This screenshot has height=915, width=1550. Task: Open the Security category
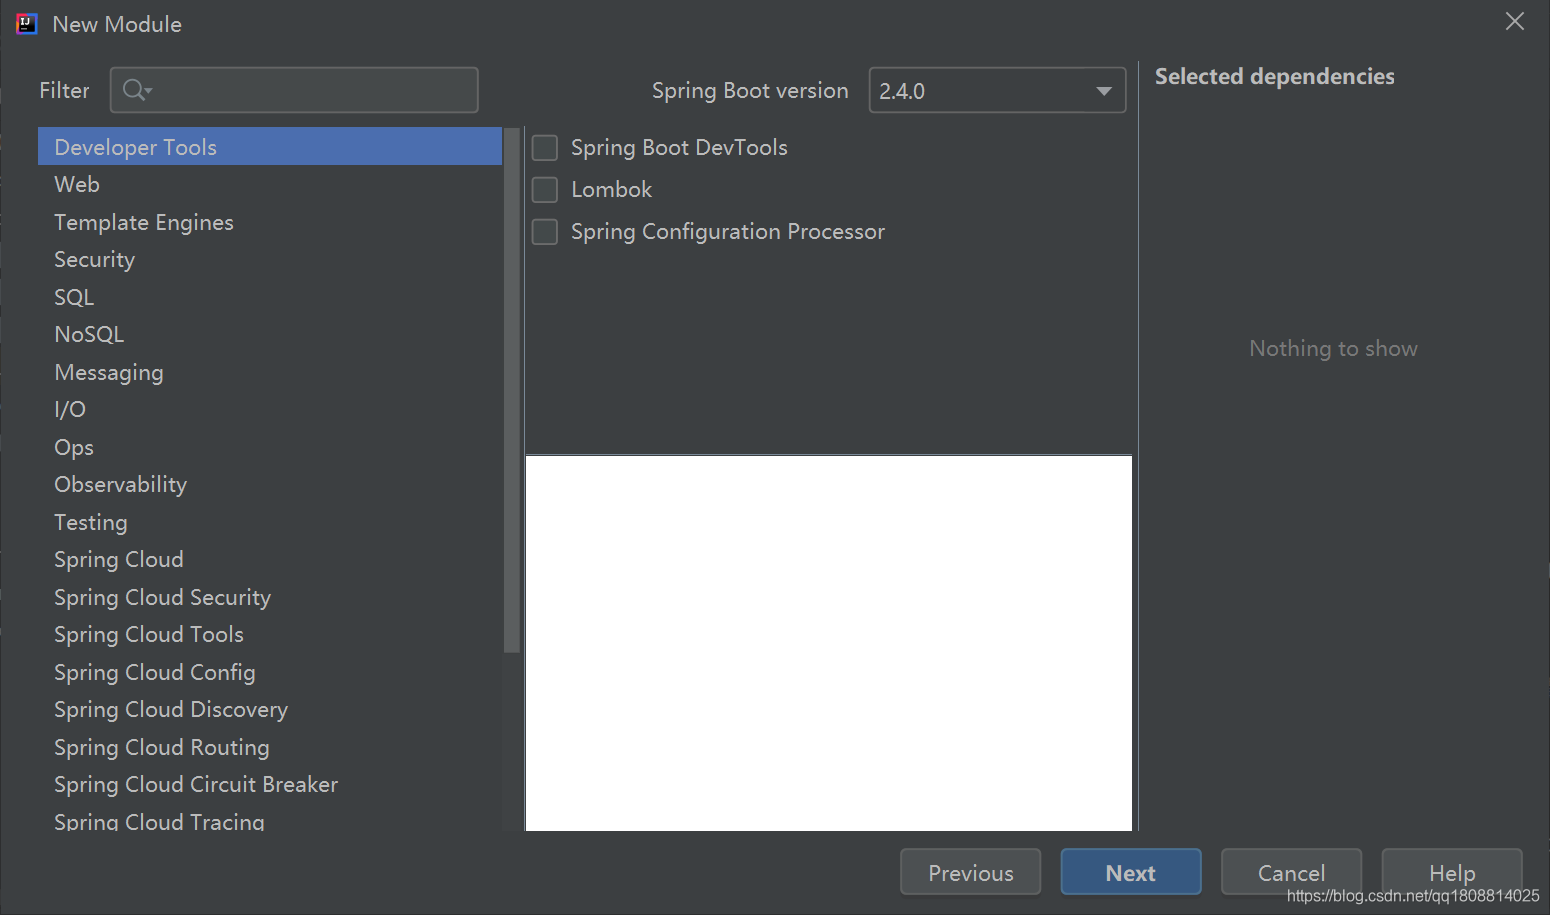tap(95, 260)
